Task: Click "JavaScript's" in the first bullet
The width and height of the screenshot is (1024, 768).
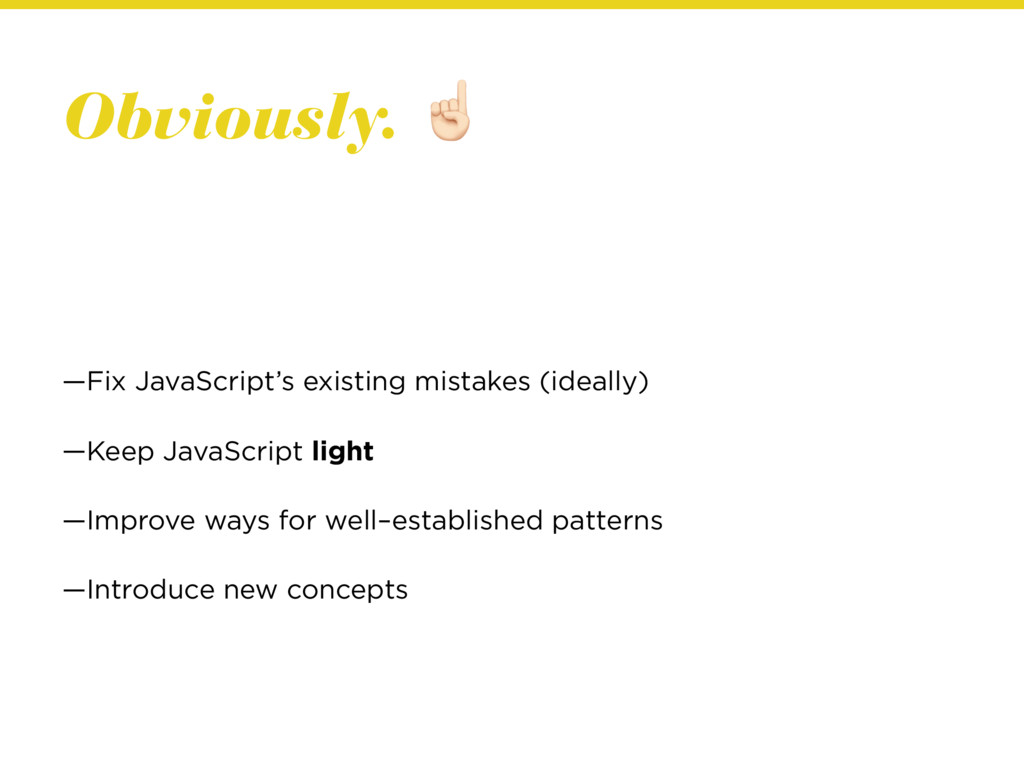Action: 216,381
